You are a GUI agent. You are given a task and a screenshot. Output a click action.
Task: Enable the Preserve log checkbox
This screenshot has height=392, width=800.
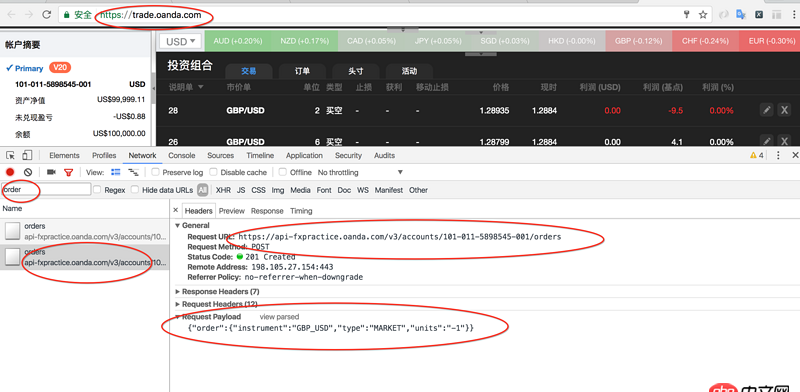click(x=156, y=172)
